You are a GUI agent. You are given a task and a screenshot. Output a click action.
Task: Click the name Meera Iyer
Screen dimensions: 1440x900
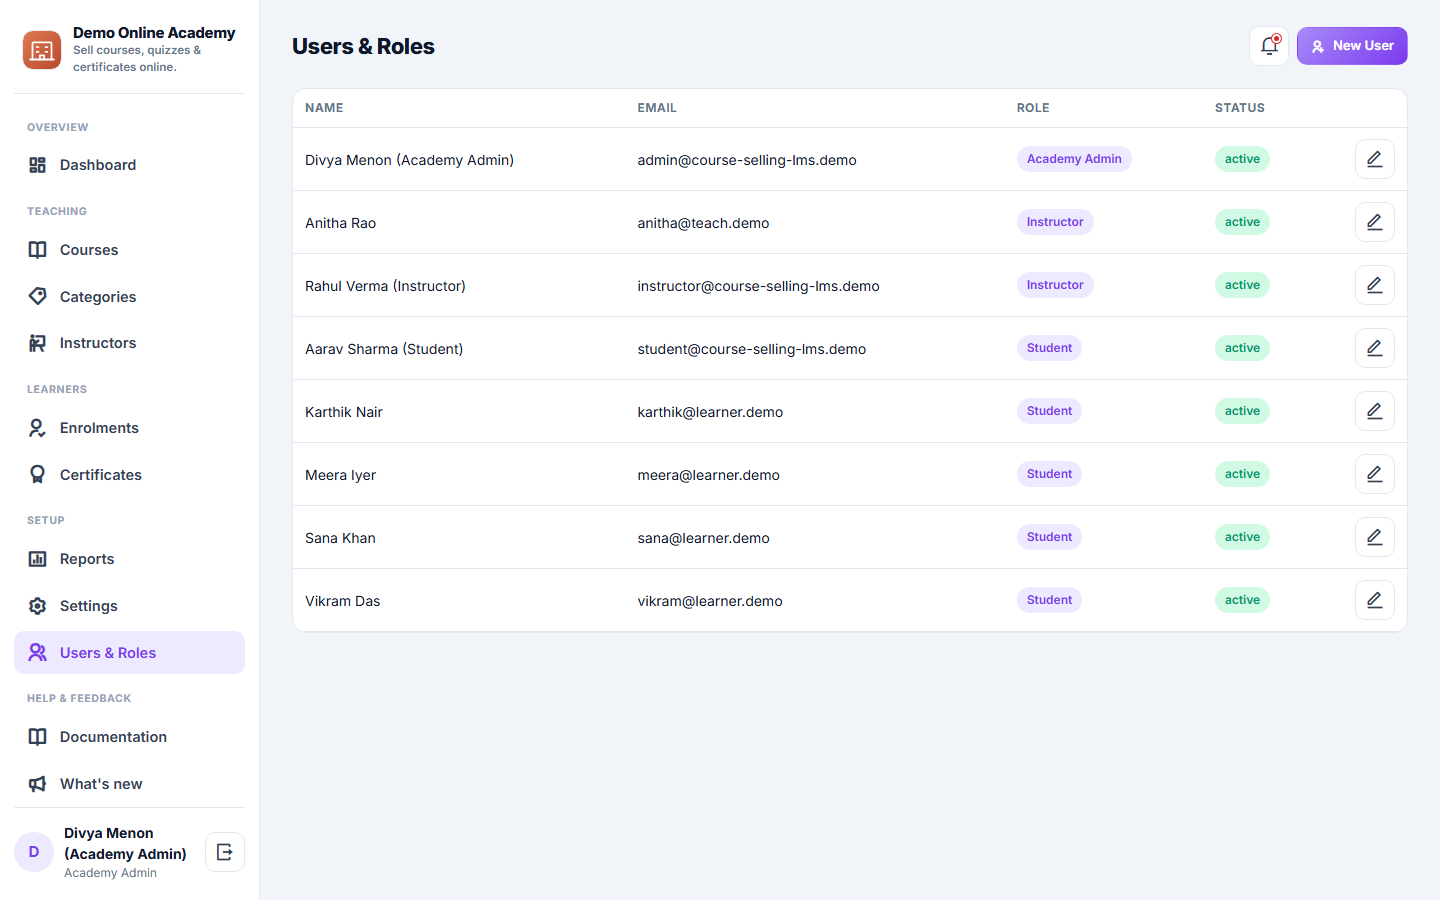340,475
